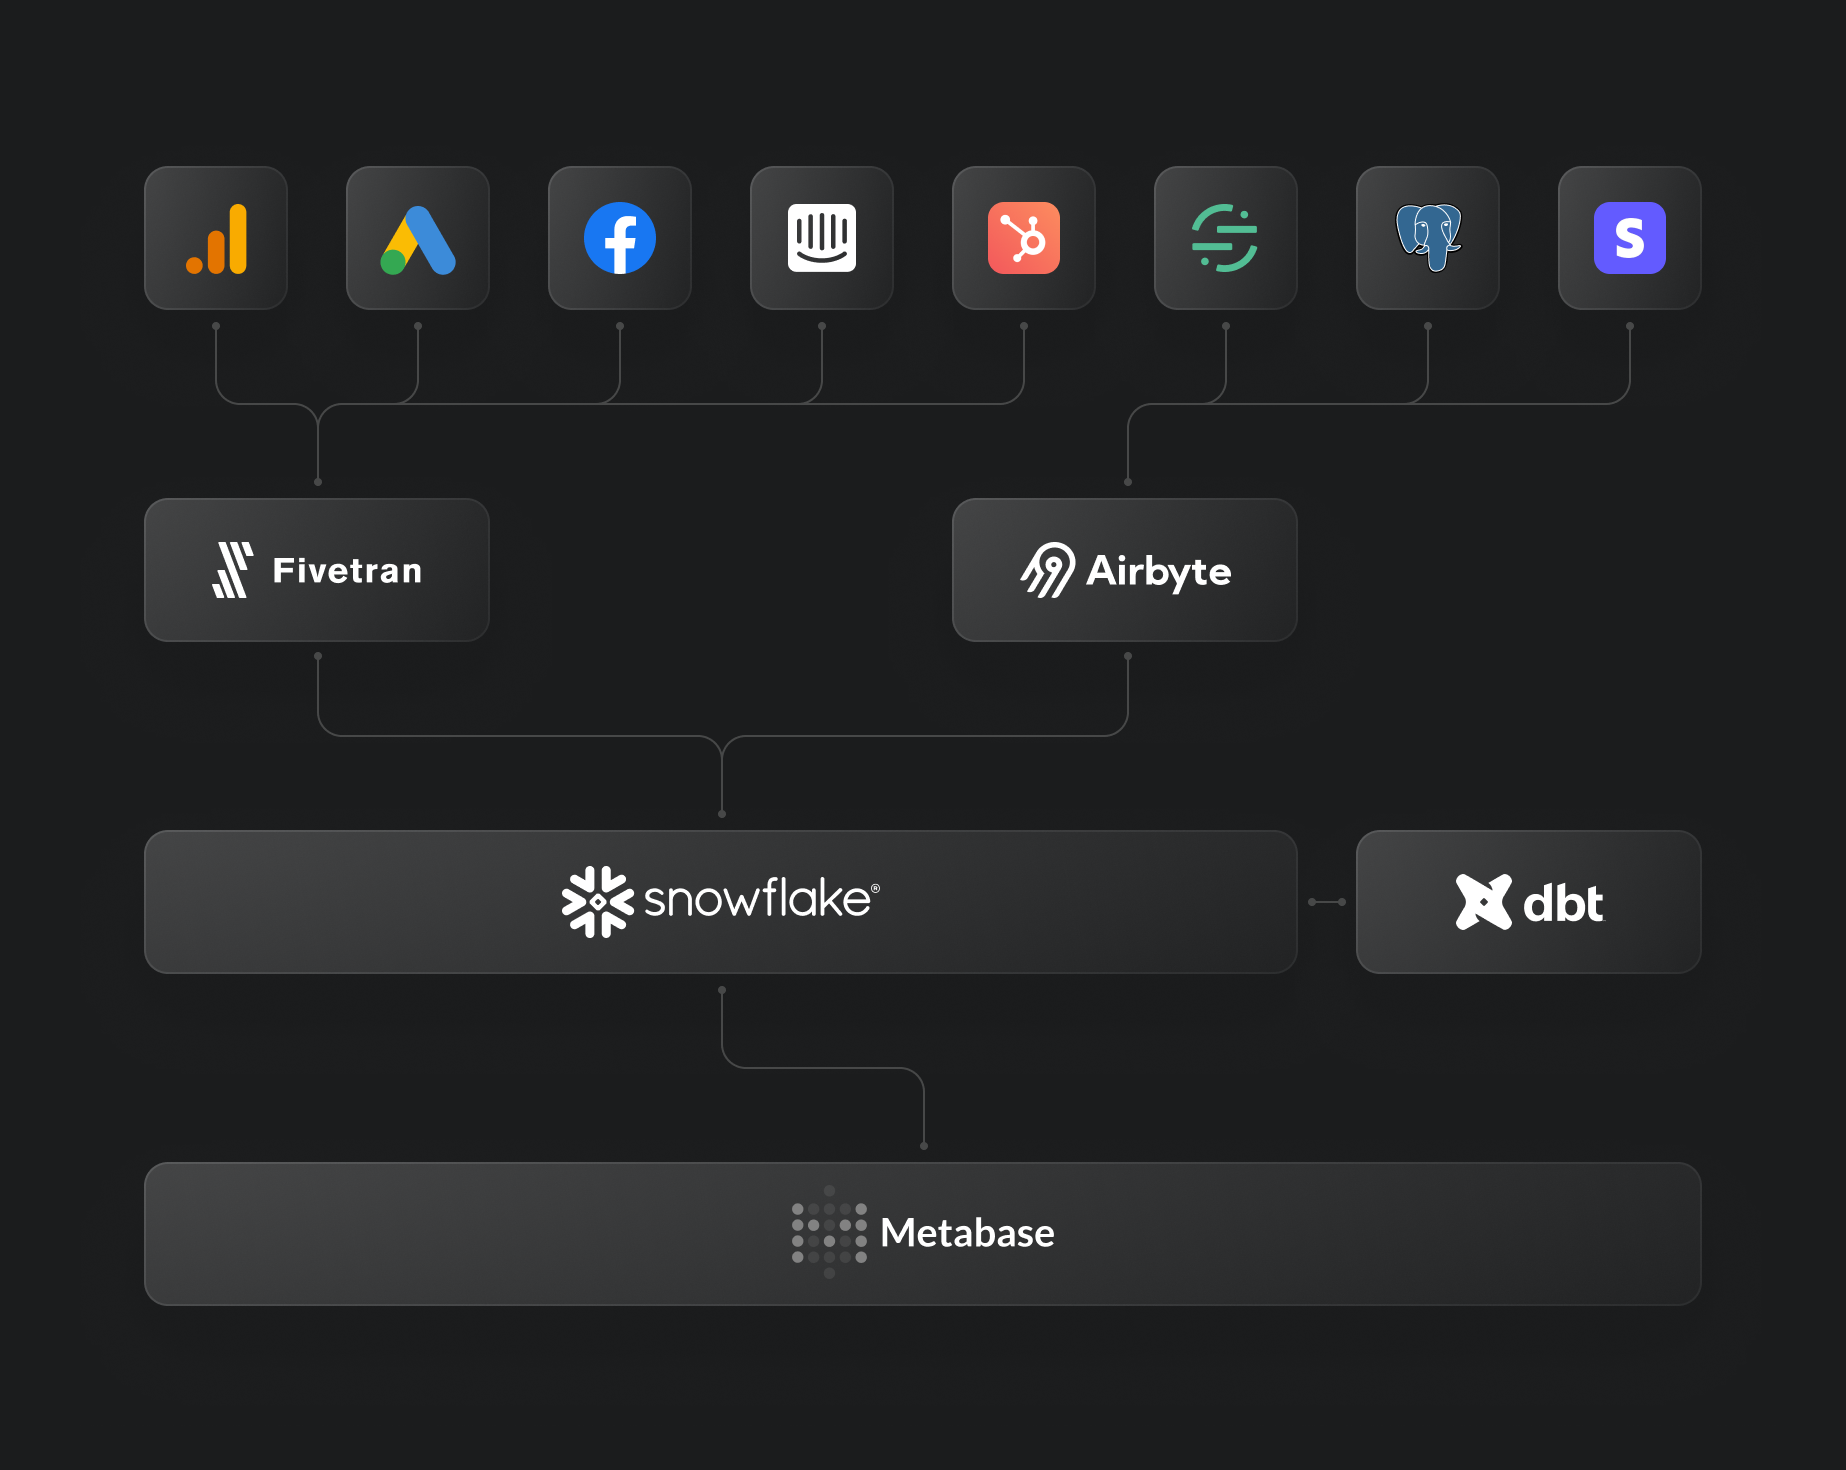Click the dbt text label

[x=1562, y=904]
